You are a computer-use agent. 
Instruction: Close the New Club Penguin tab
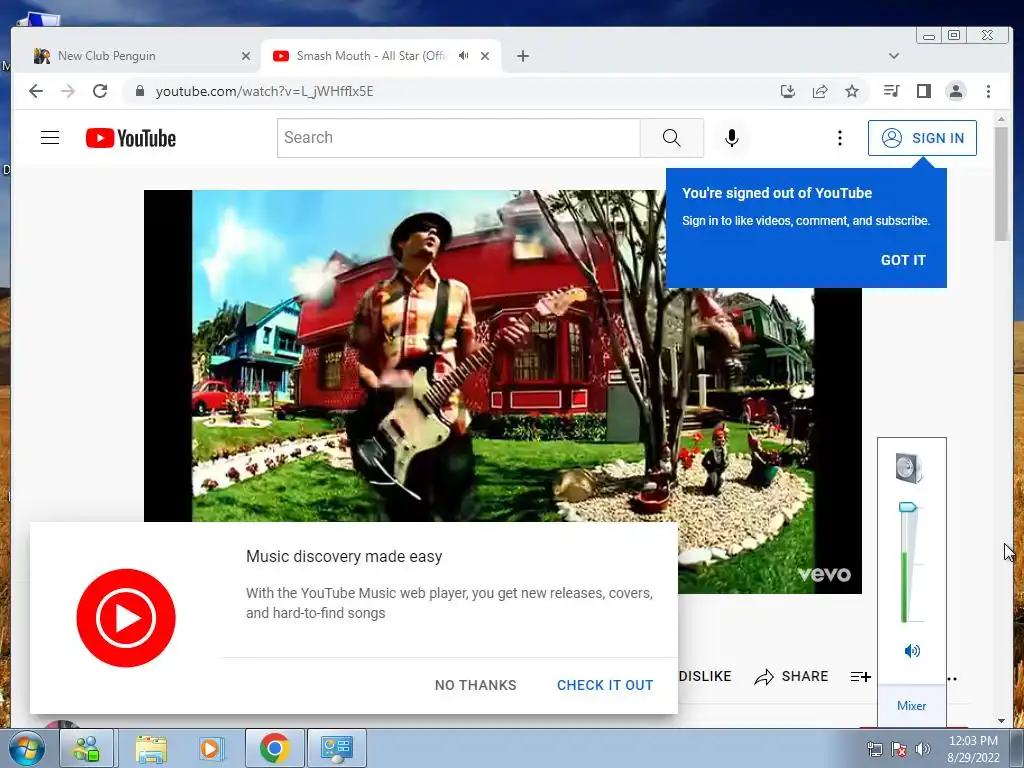246,56
